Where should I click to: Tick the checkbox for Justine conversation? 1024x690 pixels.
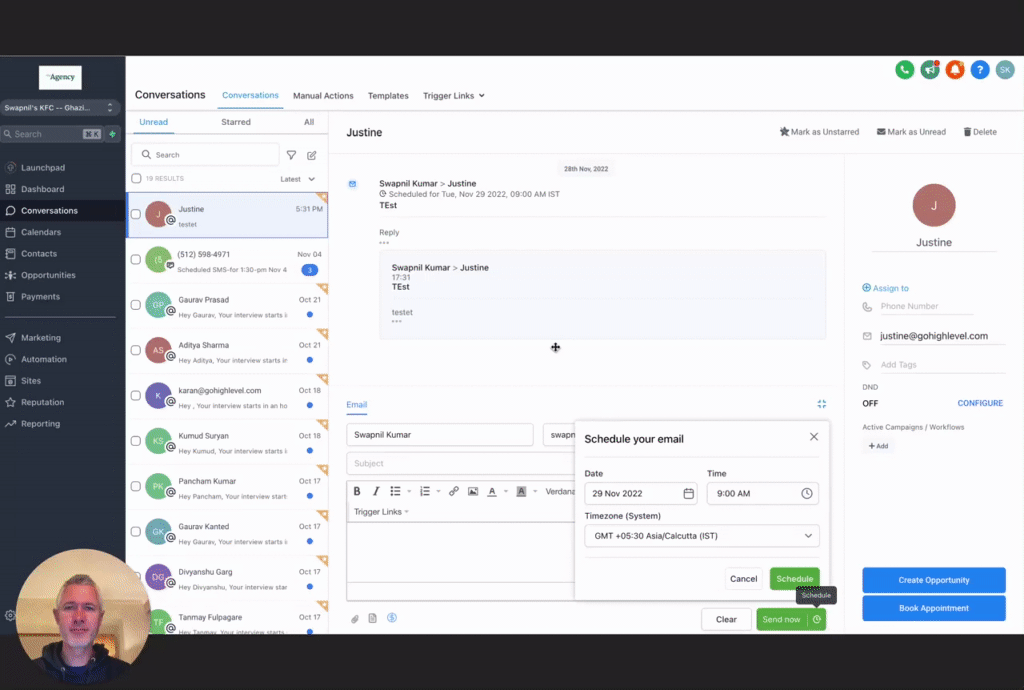(136, 214)
